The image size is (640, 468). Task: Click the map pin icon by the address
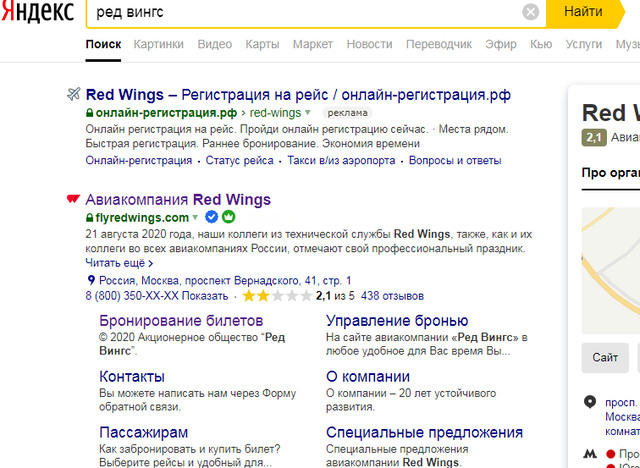tap(91, 280)
